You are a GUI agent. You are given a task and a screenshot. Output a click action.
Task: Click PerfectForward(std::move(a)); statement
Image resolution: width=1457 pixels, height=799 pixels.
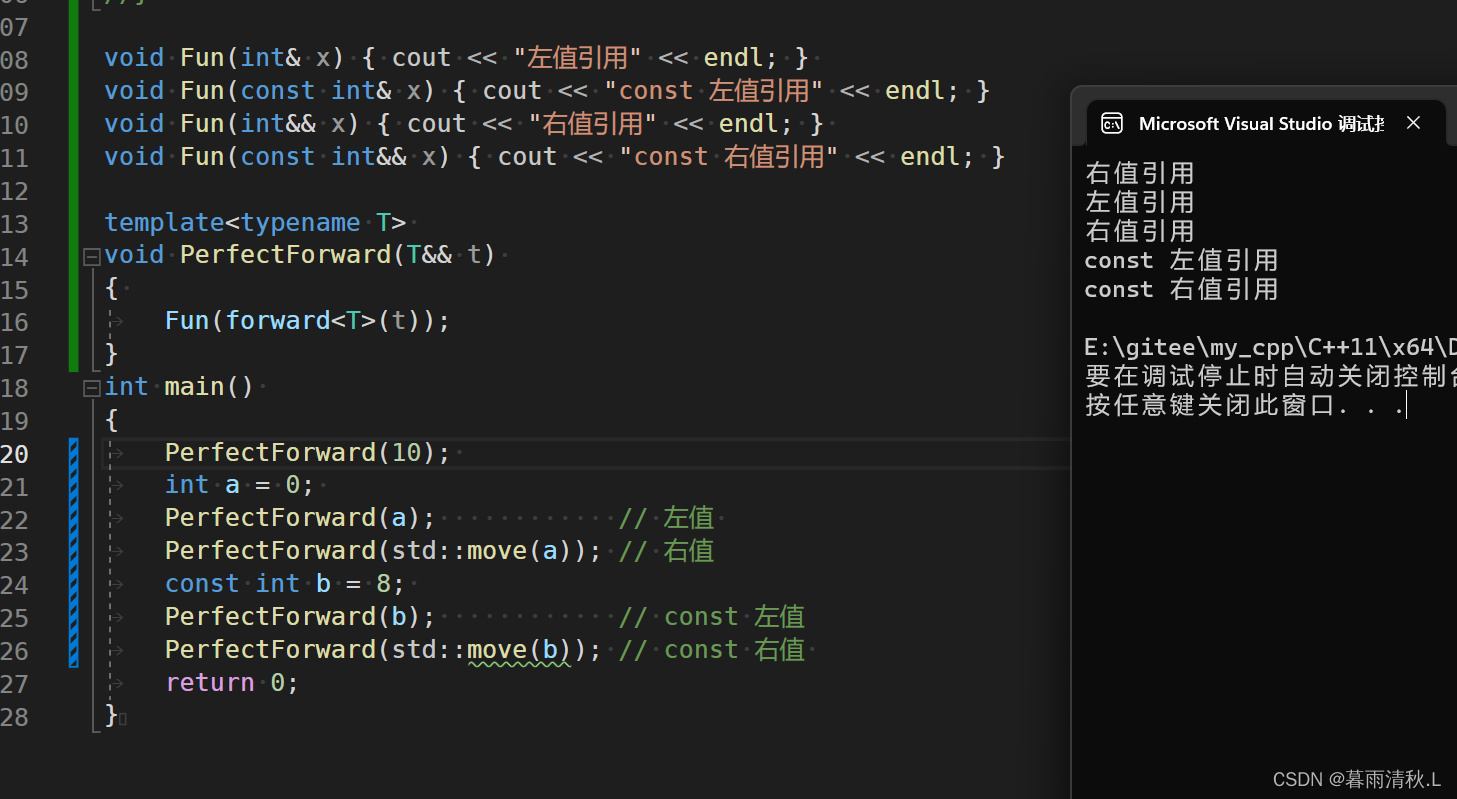pos(384,551)
